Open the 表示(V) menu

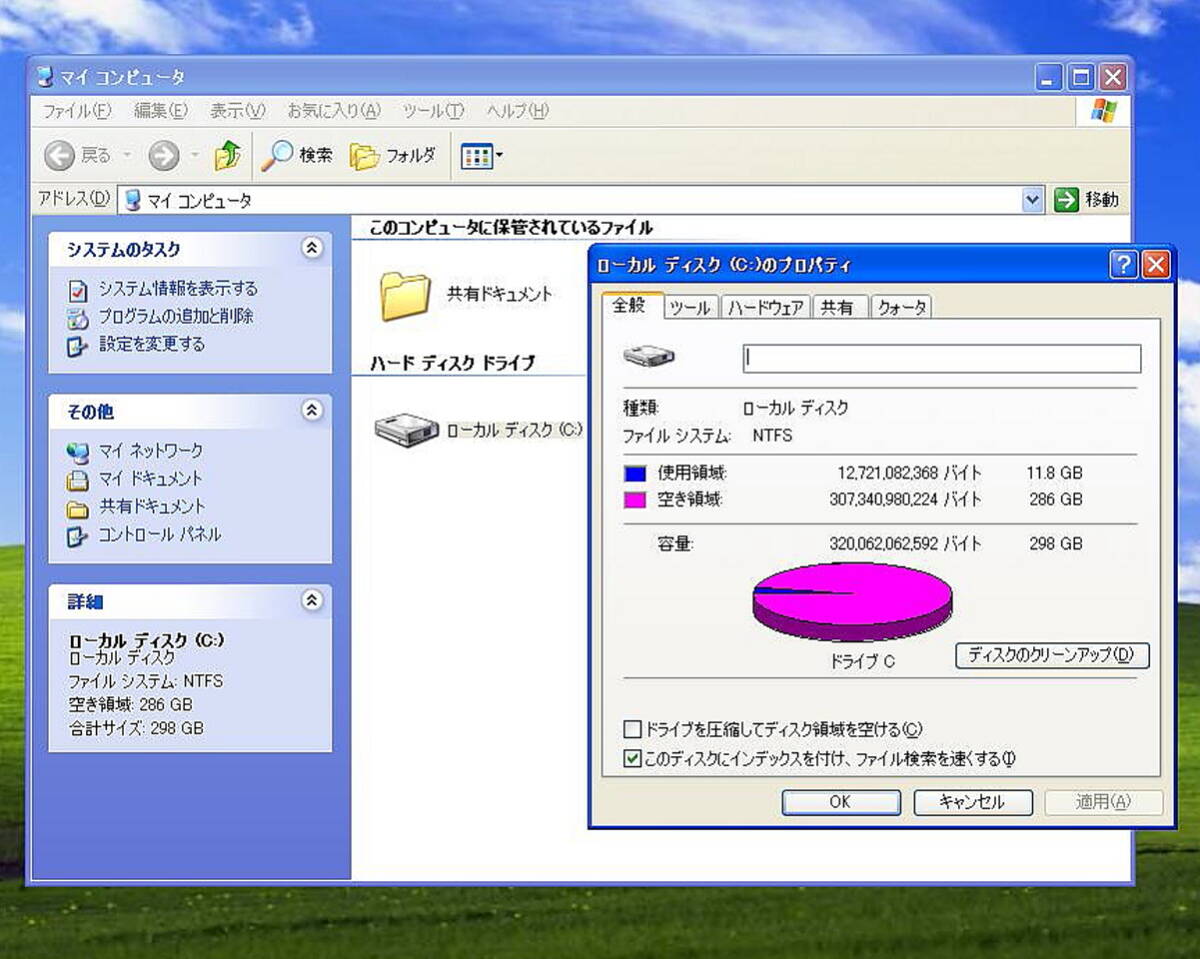click(x=238, y=111)
